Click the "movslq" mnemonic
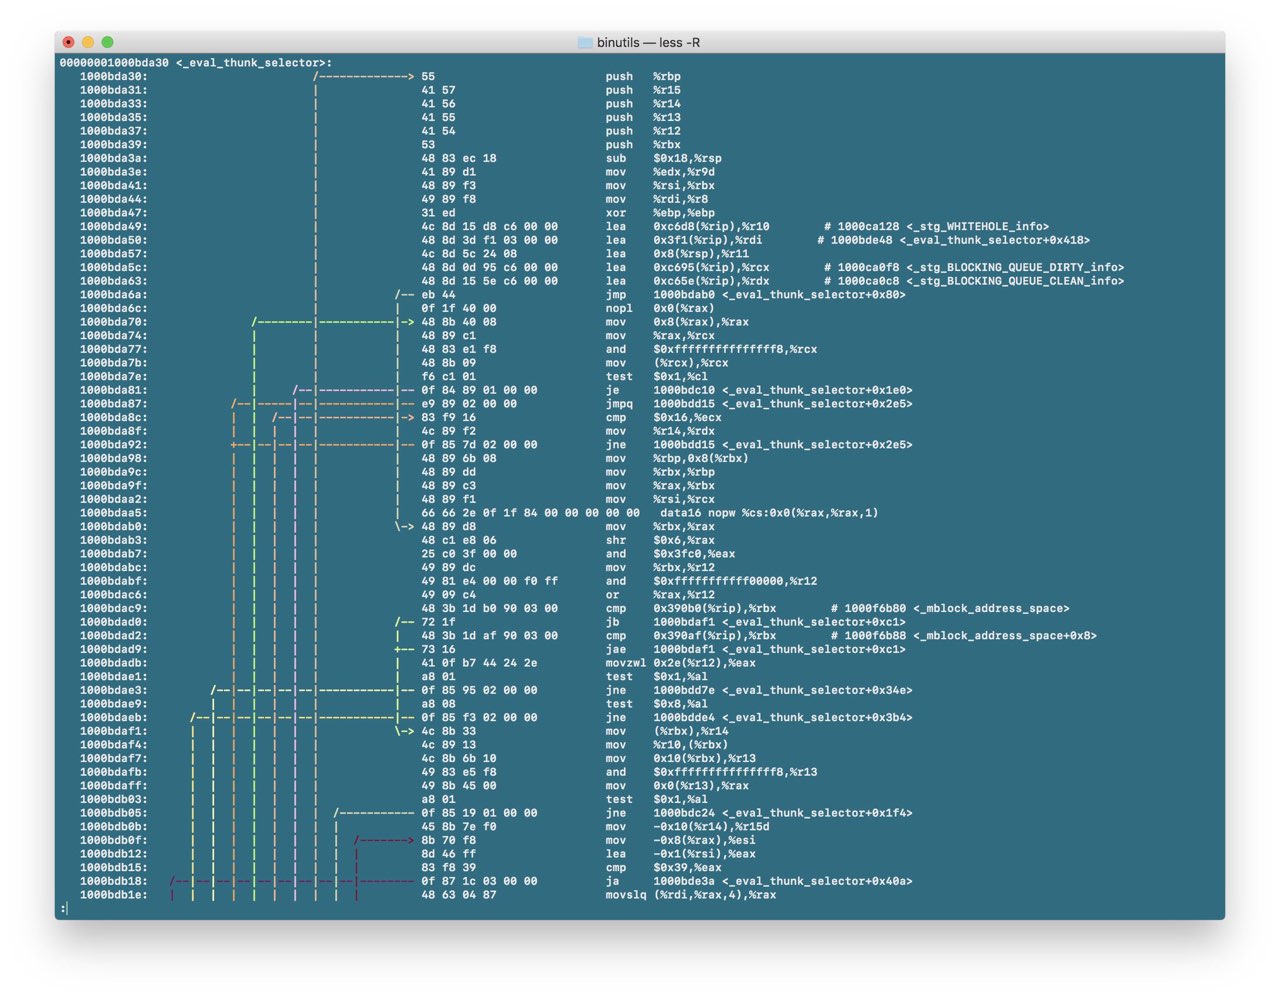 pyautogui.click(x=626, y=895)
